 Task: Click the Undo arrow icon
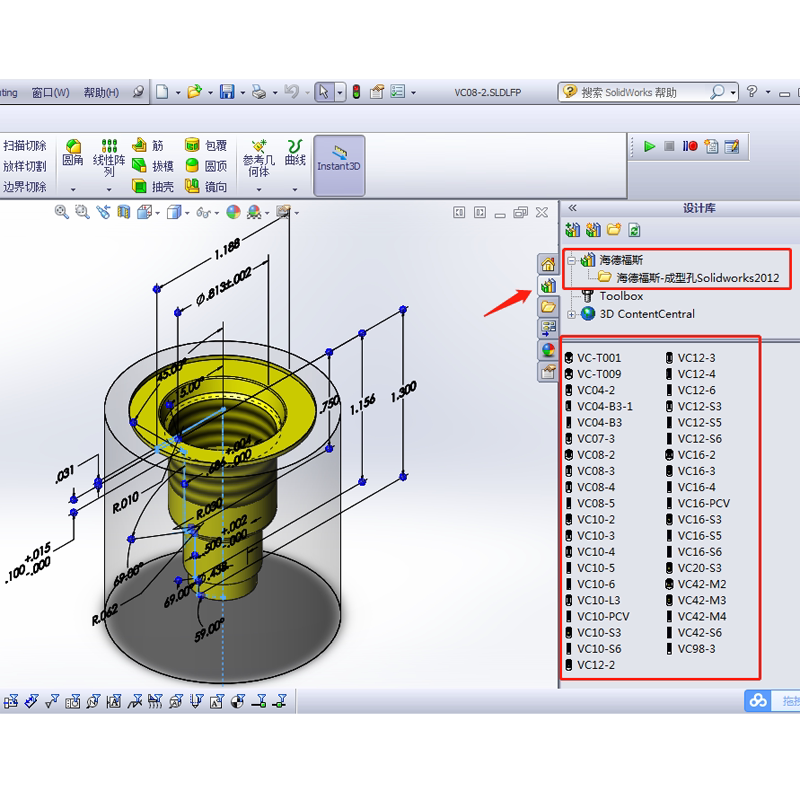[x=291, y=92]
